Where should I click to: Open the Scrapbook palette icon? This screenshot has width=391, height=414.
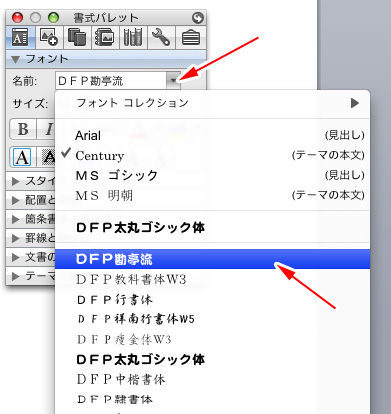[x=77, y=37]
